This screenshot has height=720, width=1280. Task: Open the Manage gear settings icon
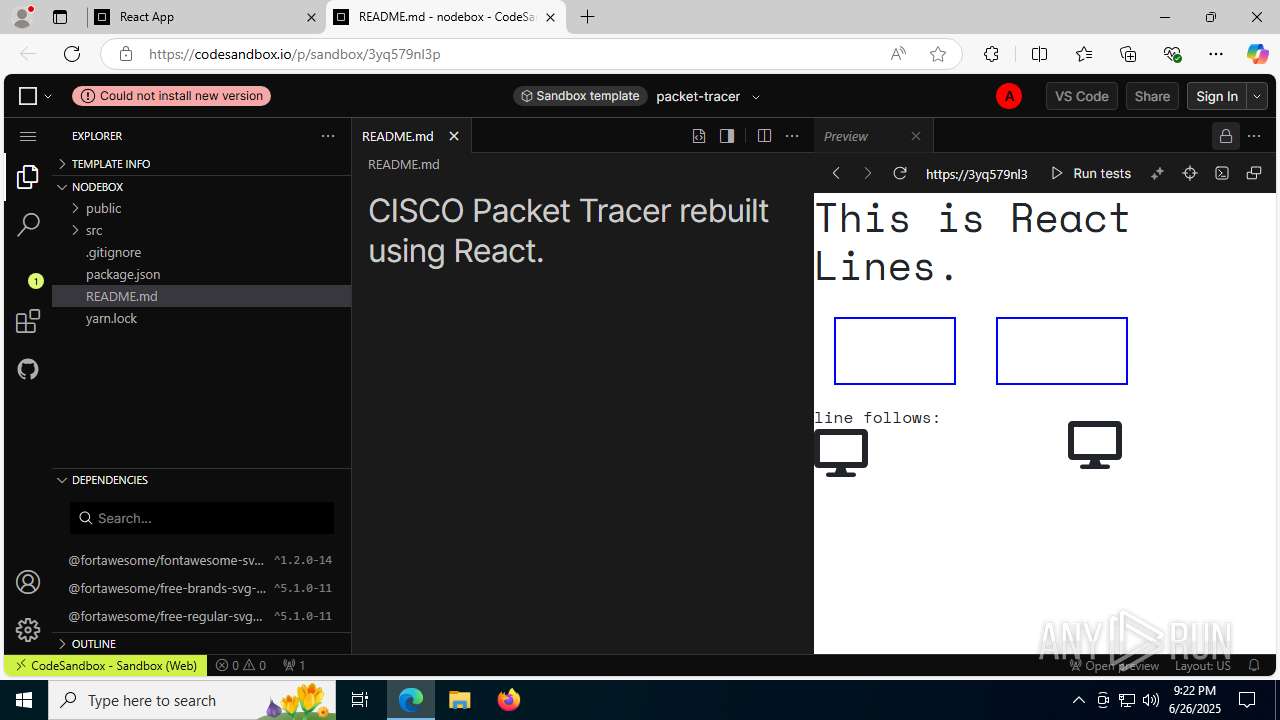pyautogui.click(x=28, y=629)
